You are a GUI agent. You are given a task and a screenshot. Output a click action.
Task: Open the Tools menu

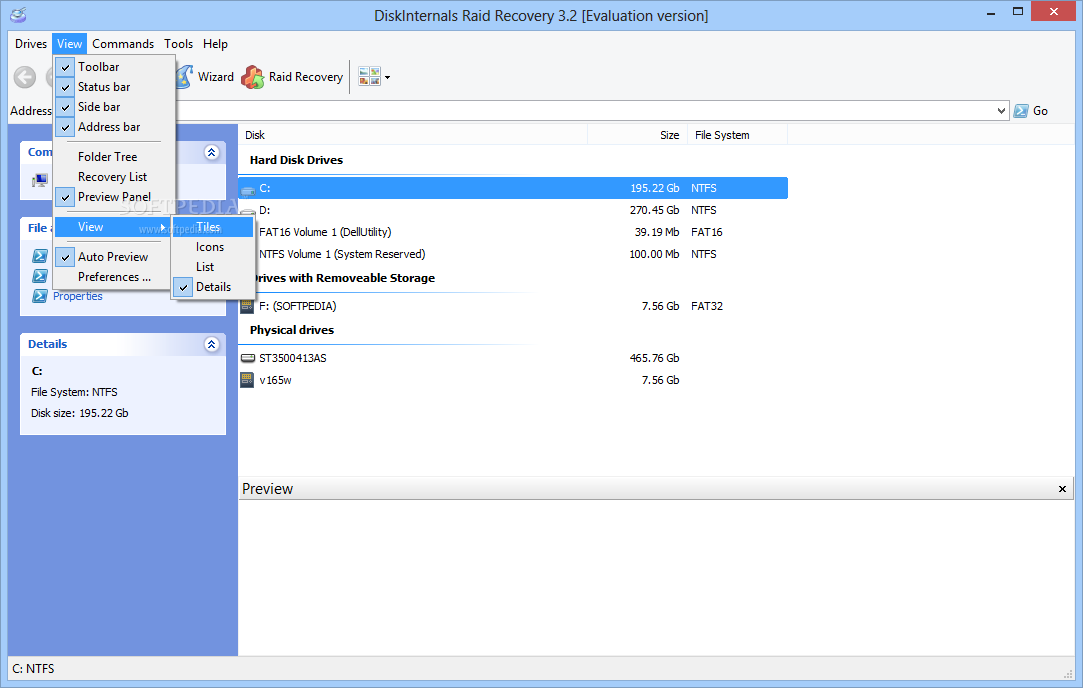coord(178,44)
